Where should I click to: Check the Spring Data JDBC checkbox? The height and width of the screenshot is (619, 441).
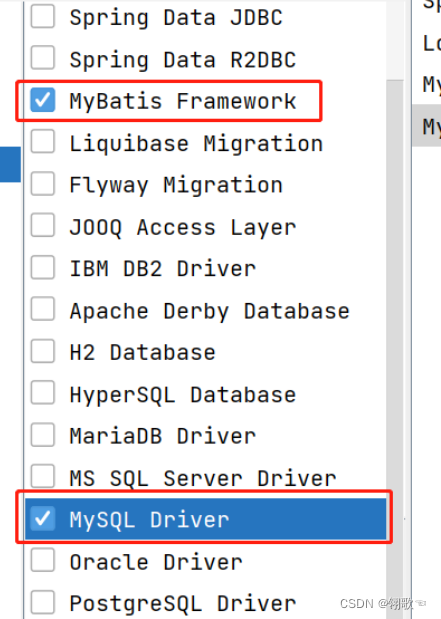43,16
